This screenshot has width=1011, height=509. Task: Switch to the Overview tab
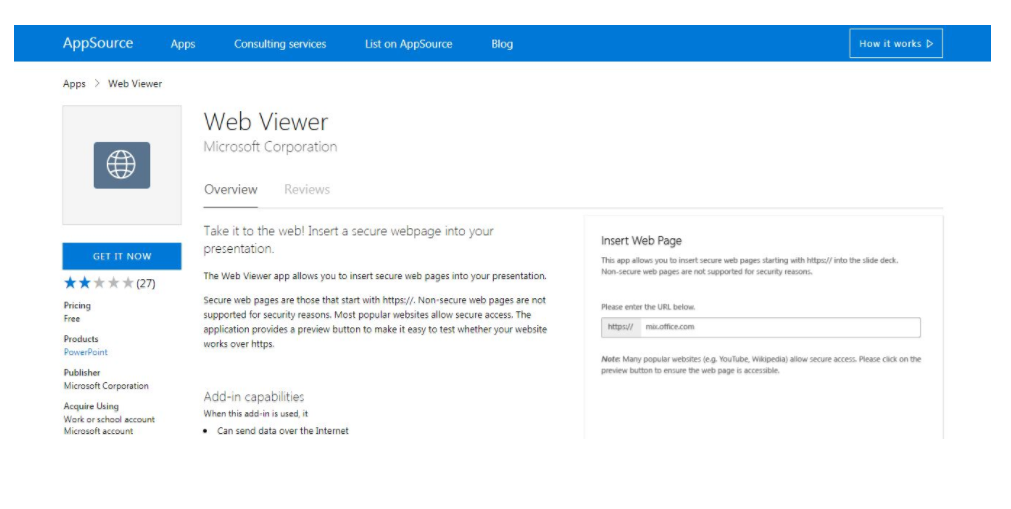point(230,190)
